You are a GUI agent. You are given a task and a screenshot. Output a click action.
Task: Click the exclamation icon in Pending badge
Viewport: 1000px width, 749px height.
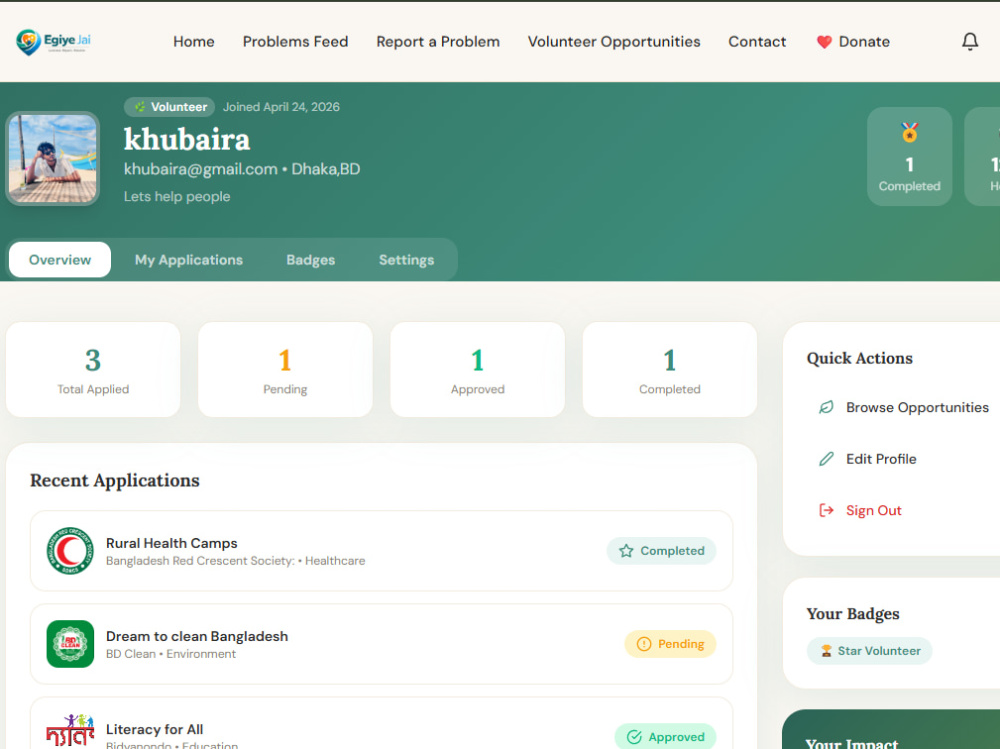coord(644,644)
